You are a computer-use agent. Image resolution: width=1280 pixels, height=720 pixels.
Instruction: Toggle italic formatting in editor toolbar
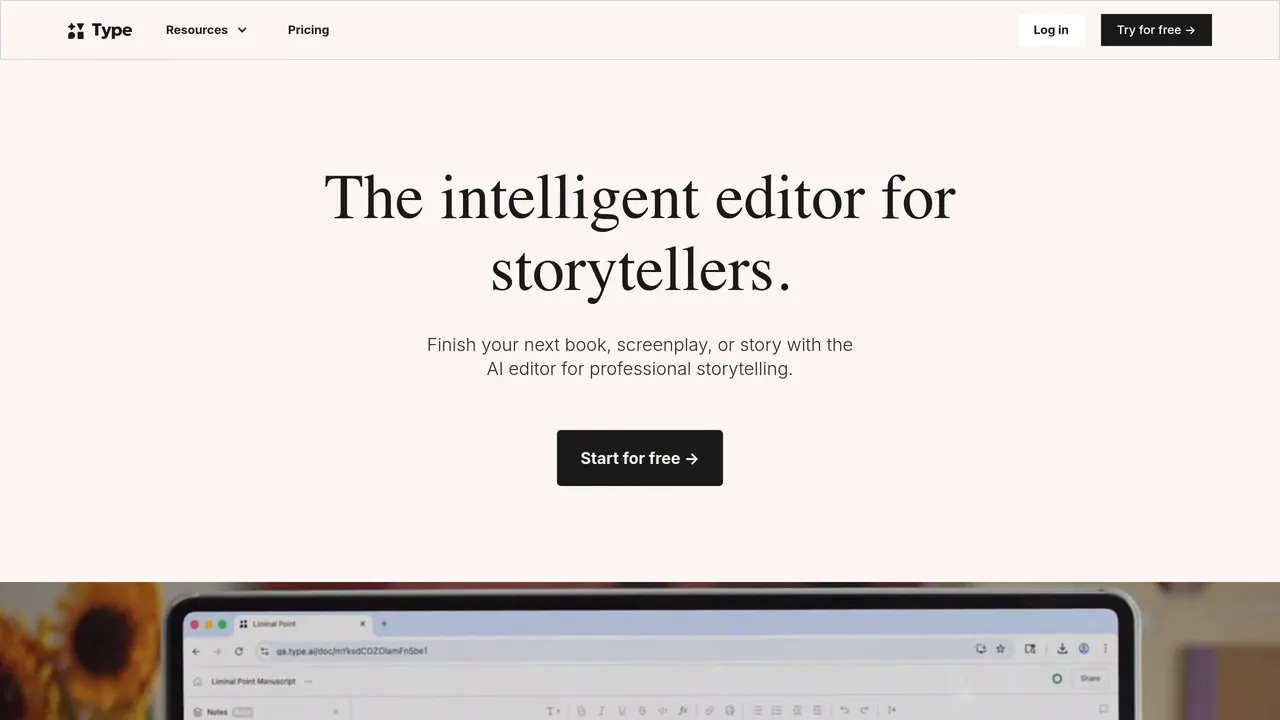[x=602, y=711]
